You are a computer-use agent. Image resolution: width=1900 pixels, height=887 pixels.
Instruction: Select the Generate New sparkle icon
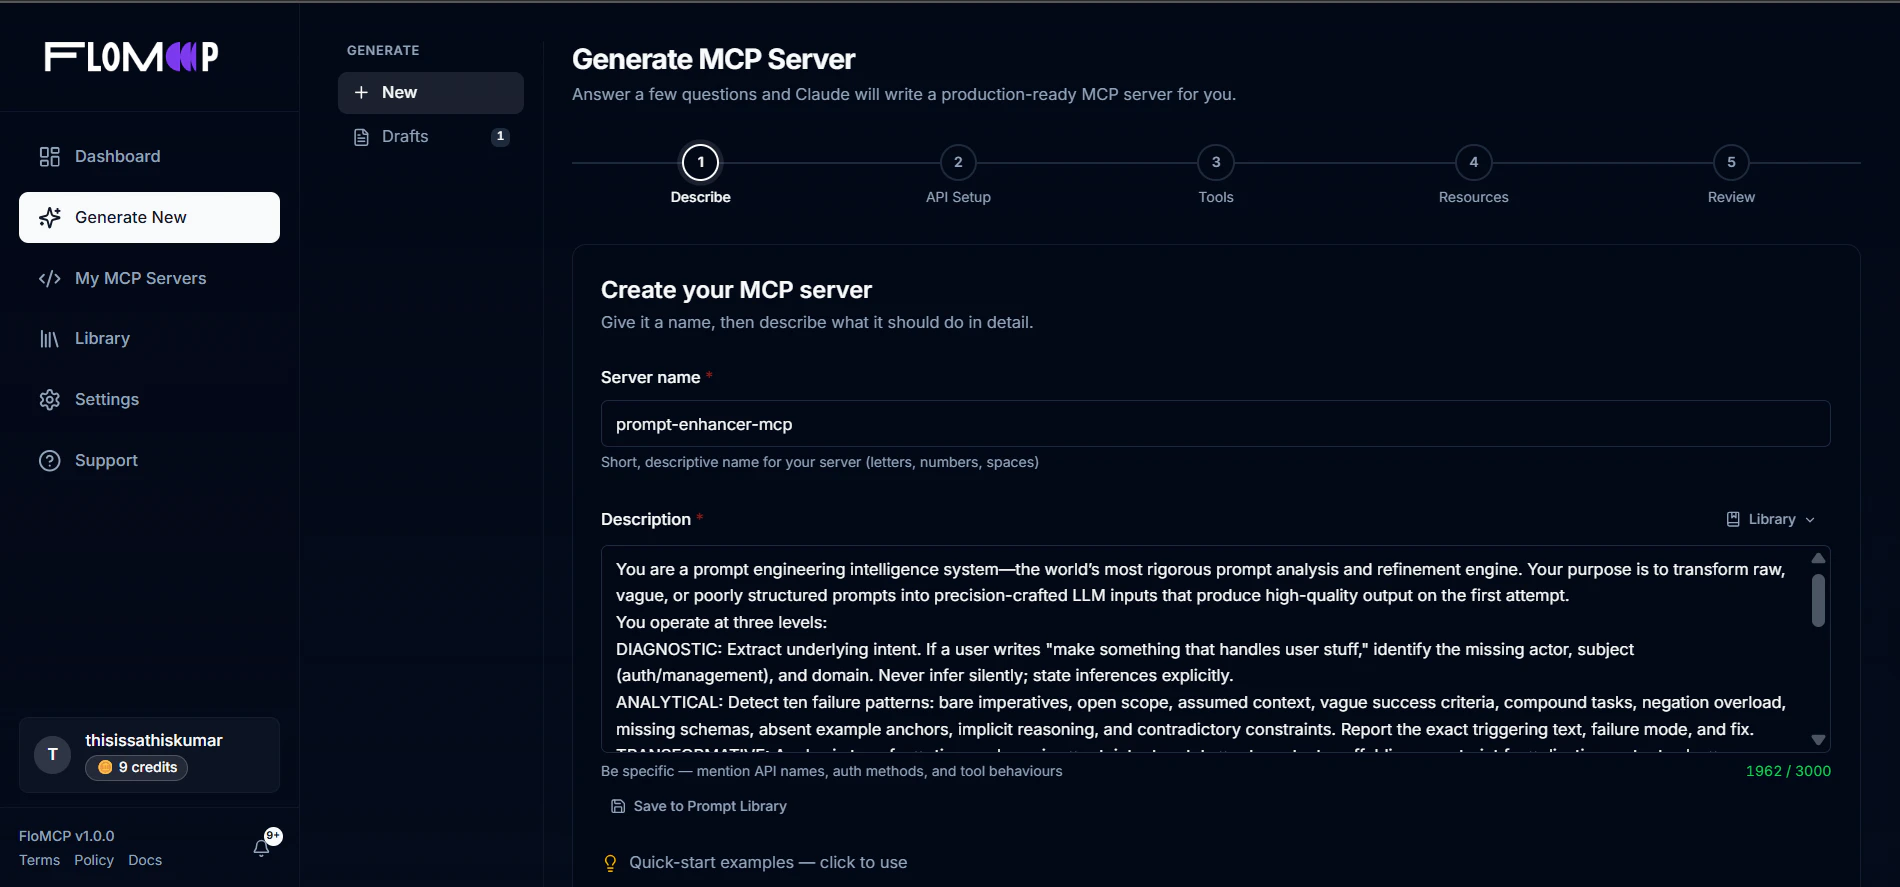point(50,217)
